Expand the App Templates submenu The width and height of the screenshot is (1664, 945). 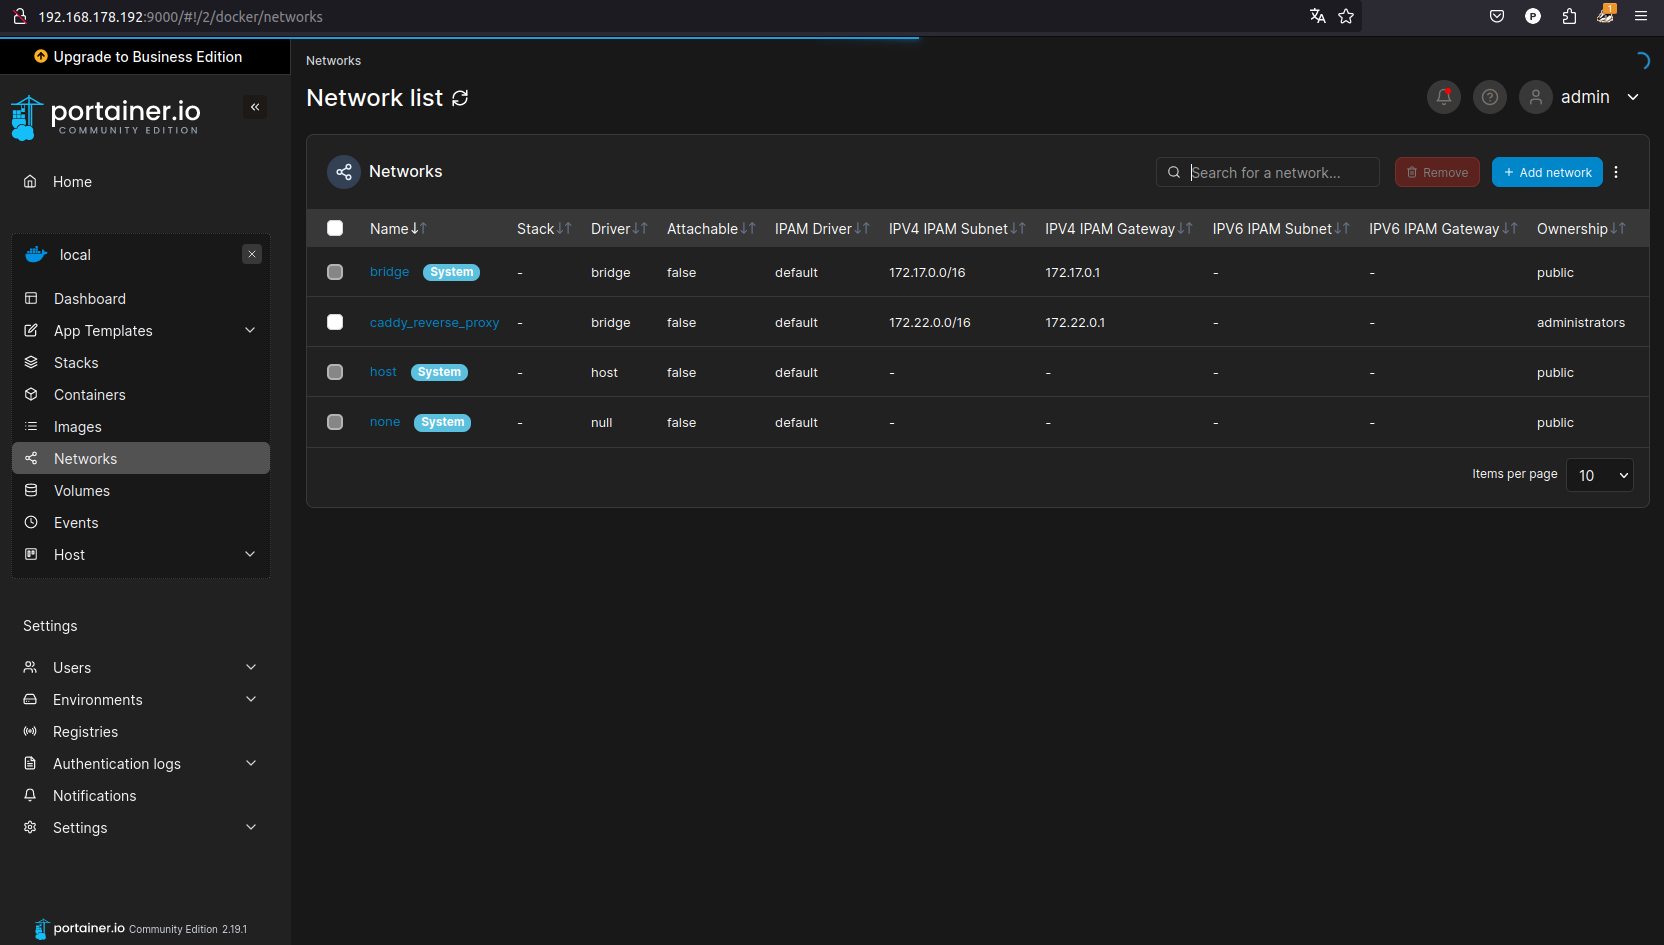coord(250,330)
